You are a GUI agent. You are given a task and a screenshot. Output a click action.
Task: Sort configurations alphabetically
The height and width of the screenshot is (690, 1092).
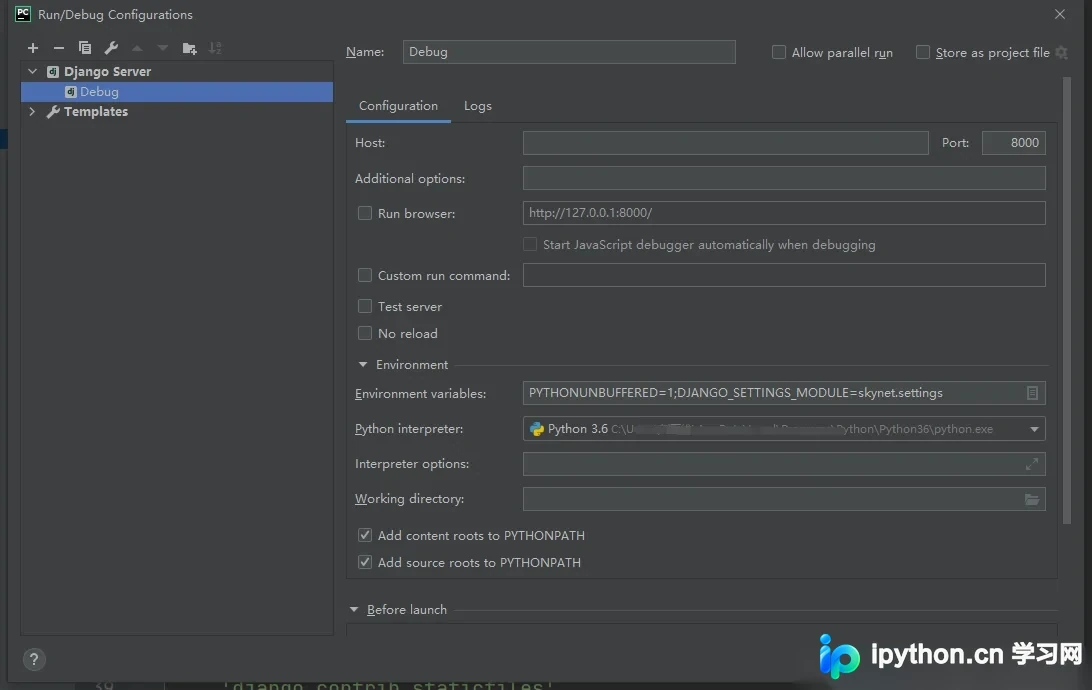(215, 48)
